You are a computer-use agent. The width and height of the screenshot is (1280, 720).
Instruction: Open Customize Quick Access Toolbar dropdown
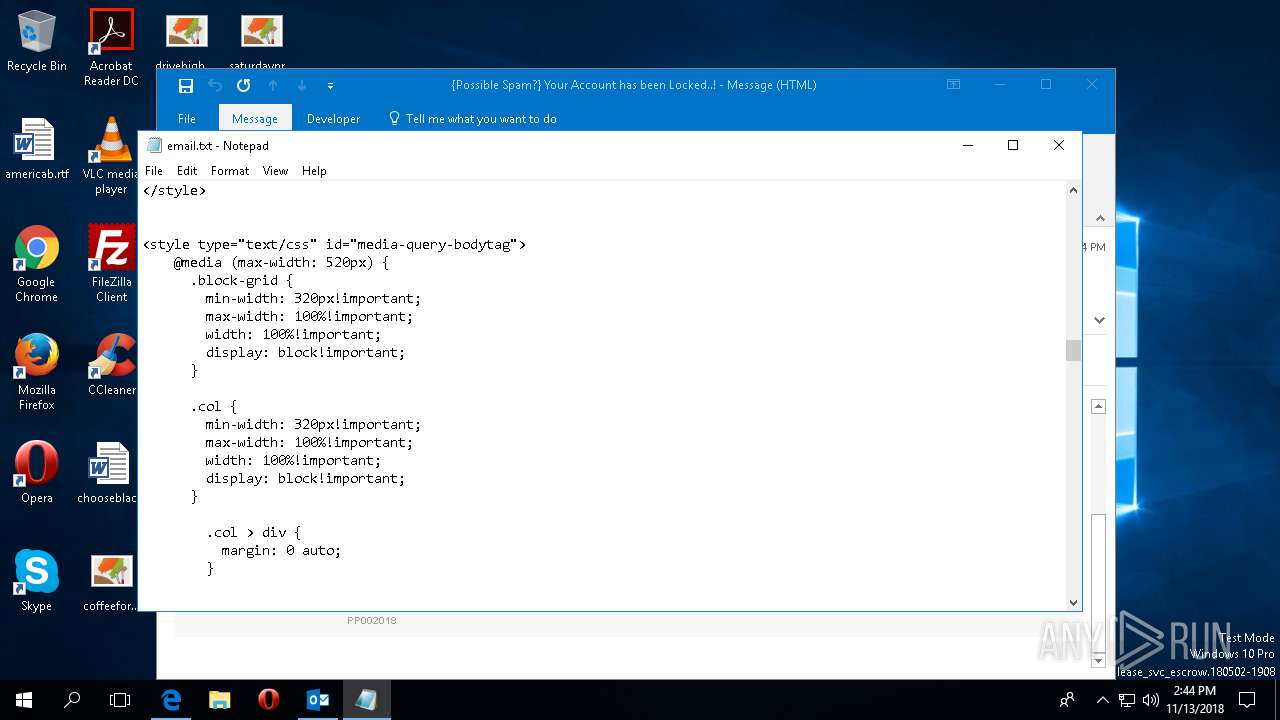(x=330, y=86)
